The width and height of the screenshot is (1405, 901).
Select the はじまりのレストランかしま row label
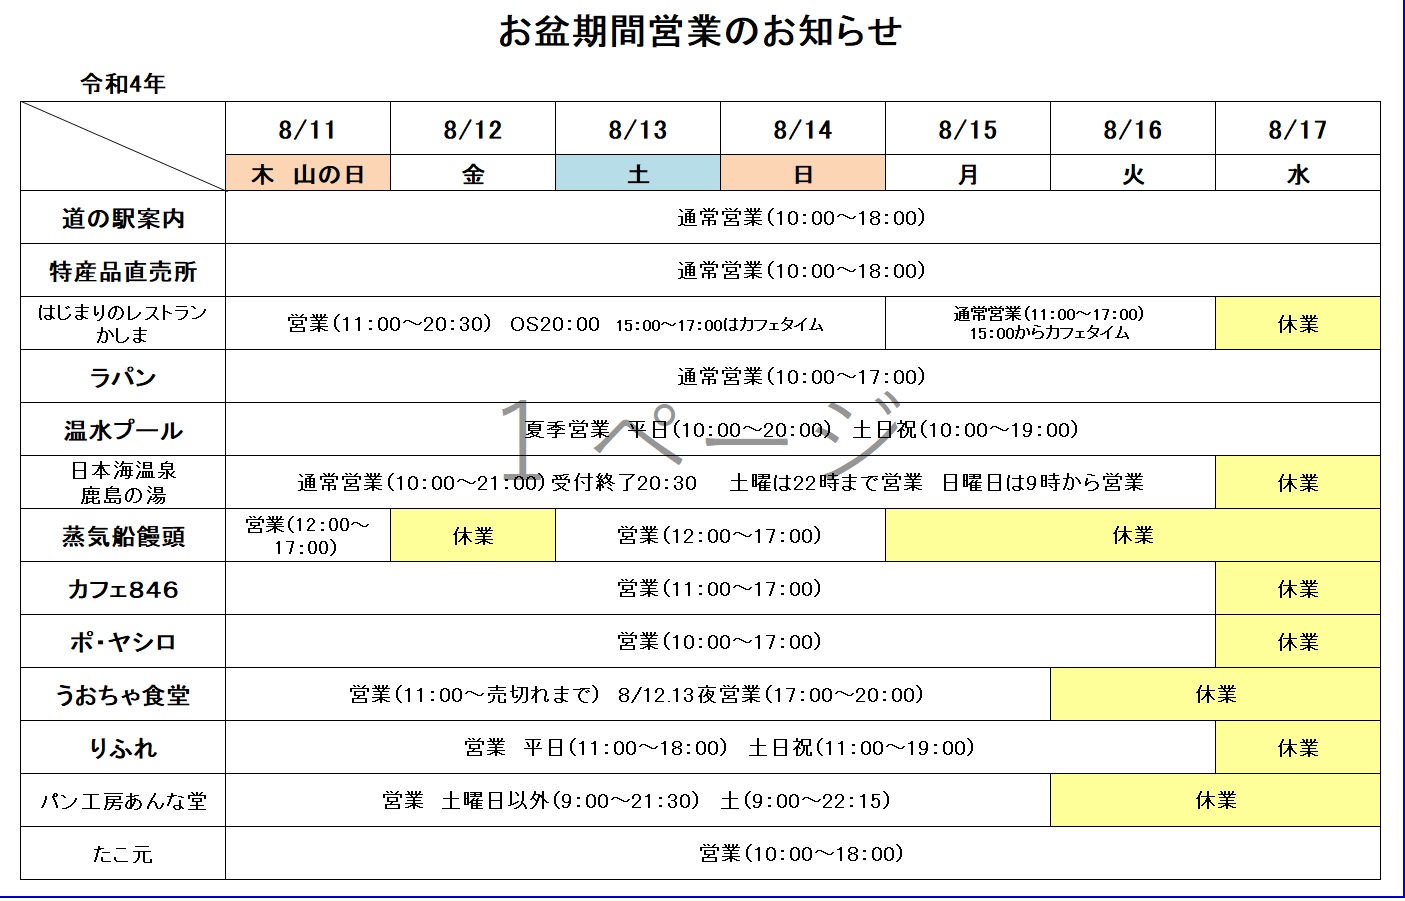point(123,324)
